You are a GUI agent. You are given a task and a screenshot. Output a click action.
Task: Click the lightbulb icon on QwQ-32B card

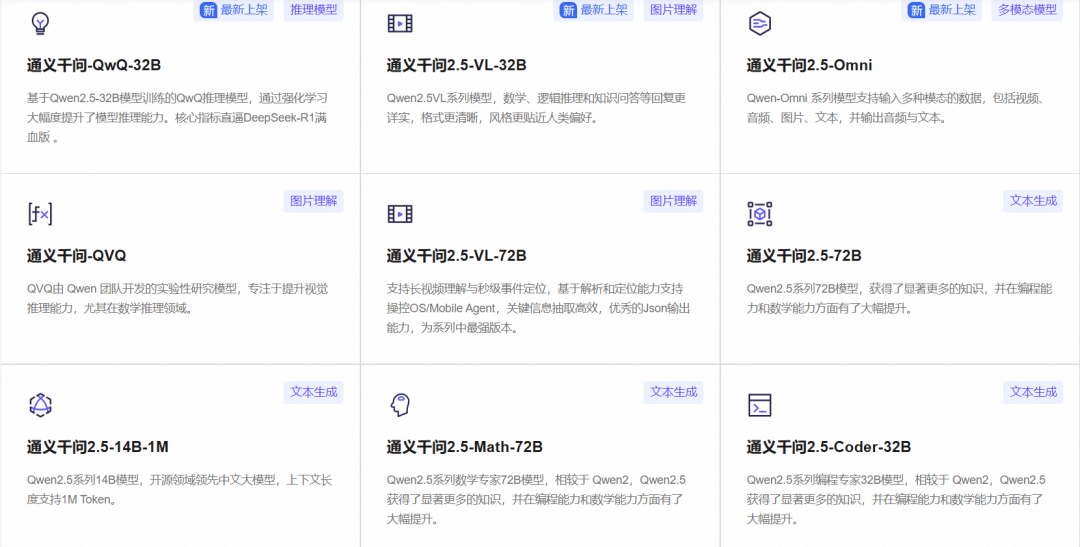click(x=40, y=23)
